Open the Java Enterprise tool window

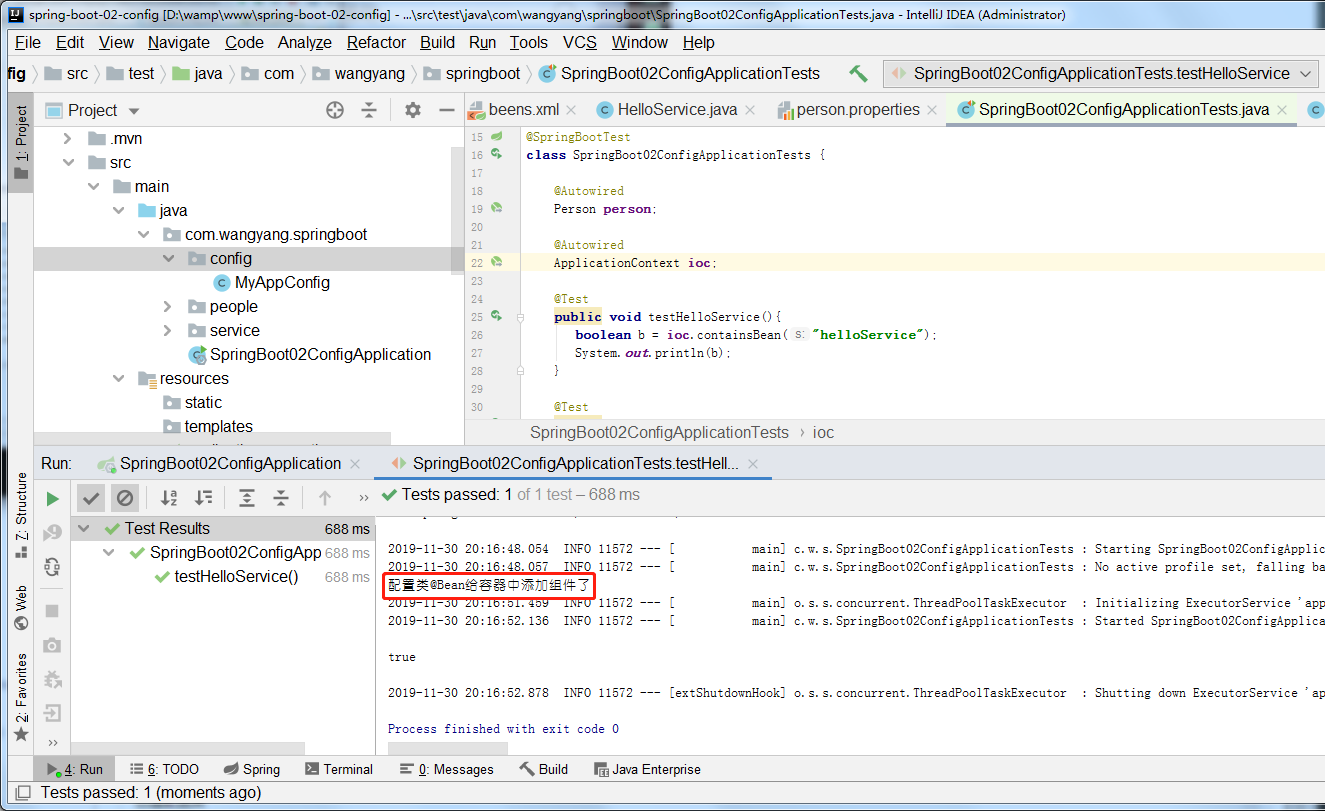[646, 769]
